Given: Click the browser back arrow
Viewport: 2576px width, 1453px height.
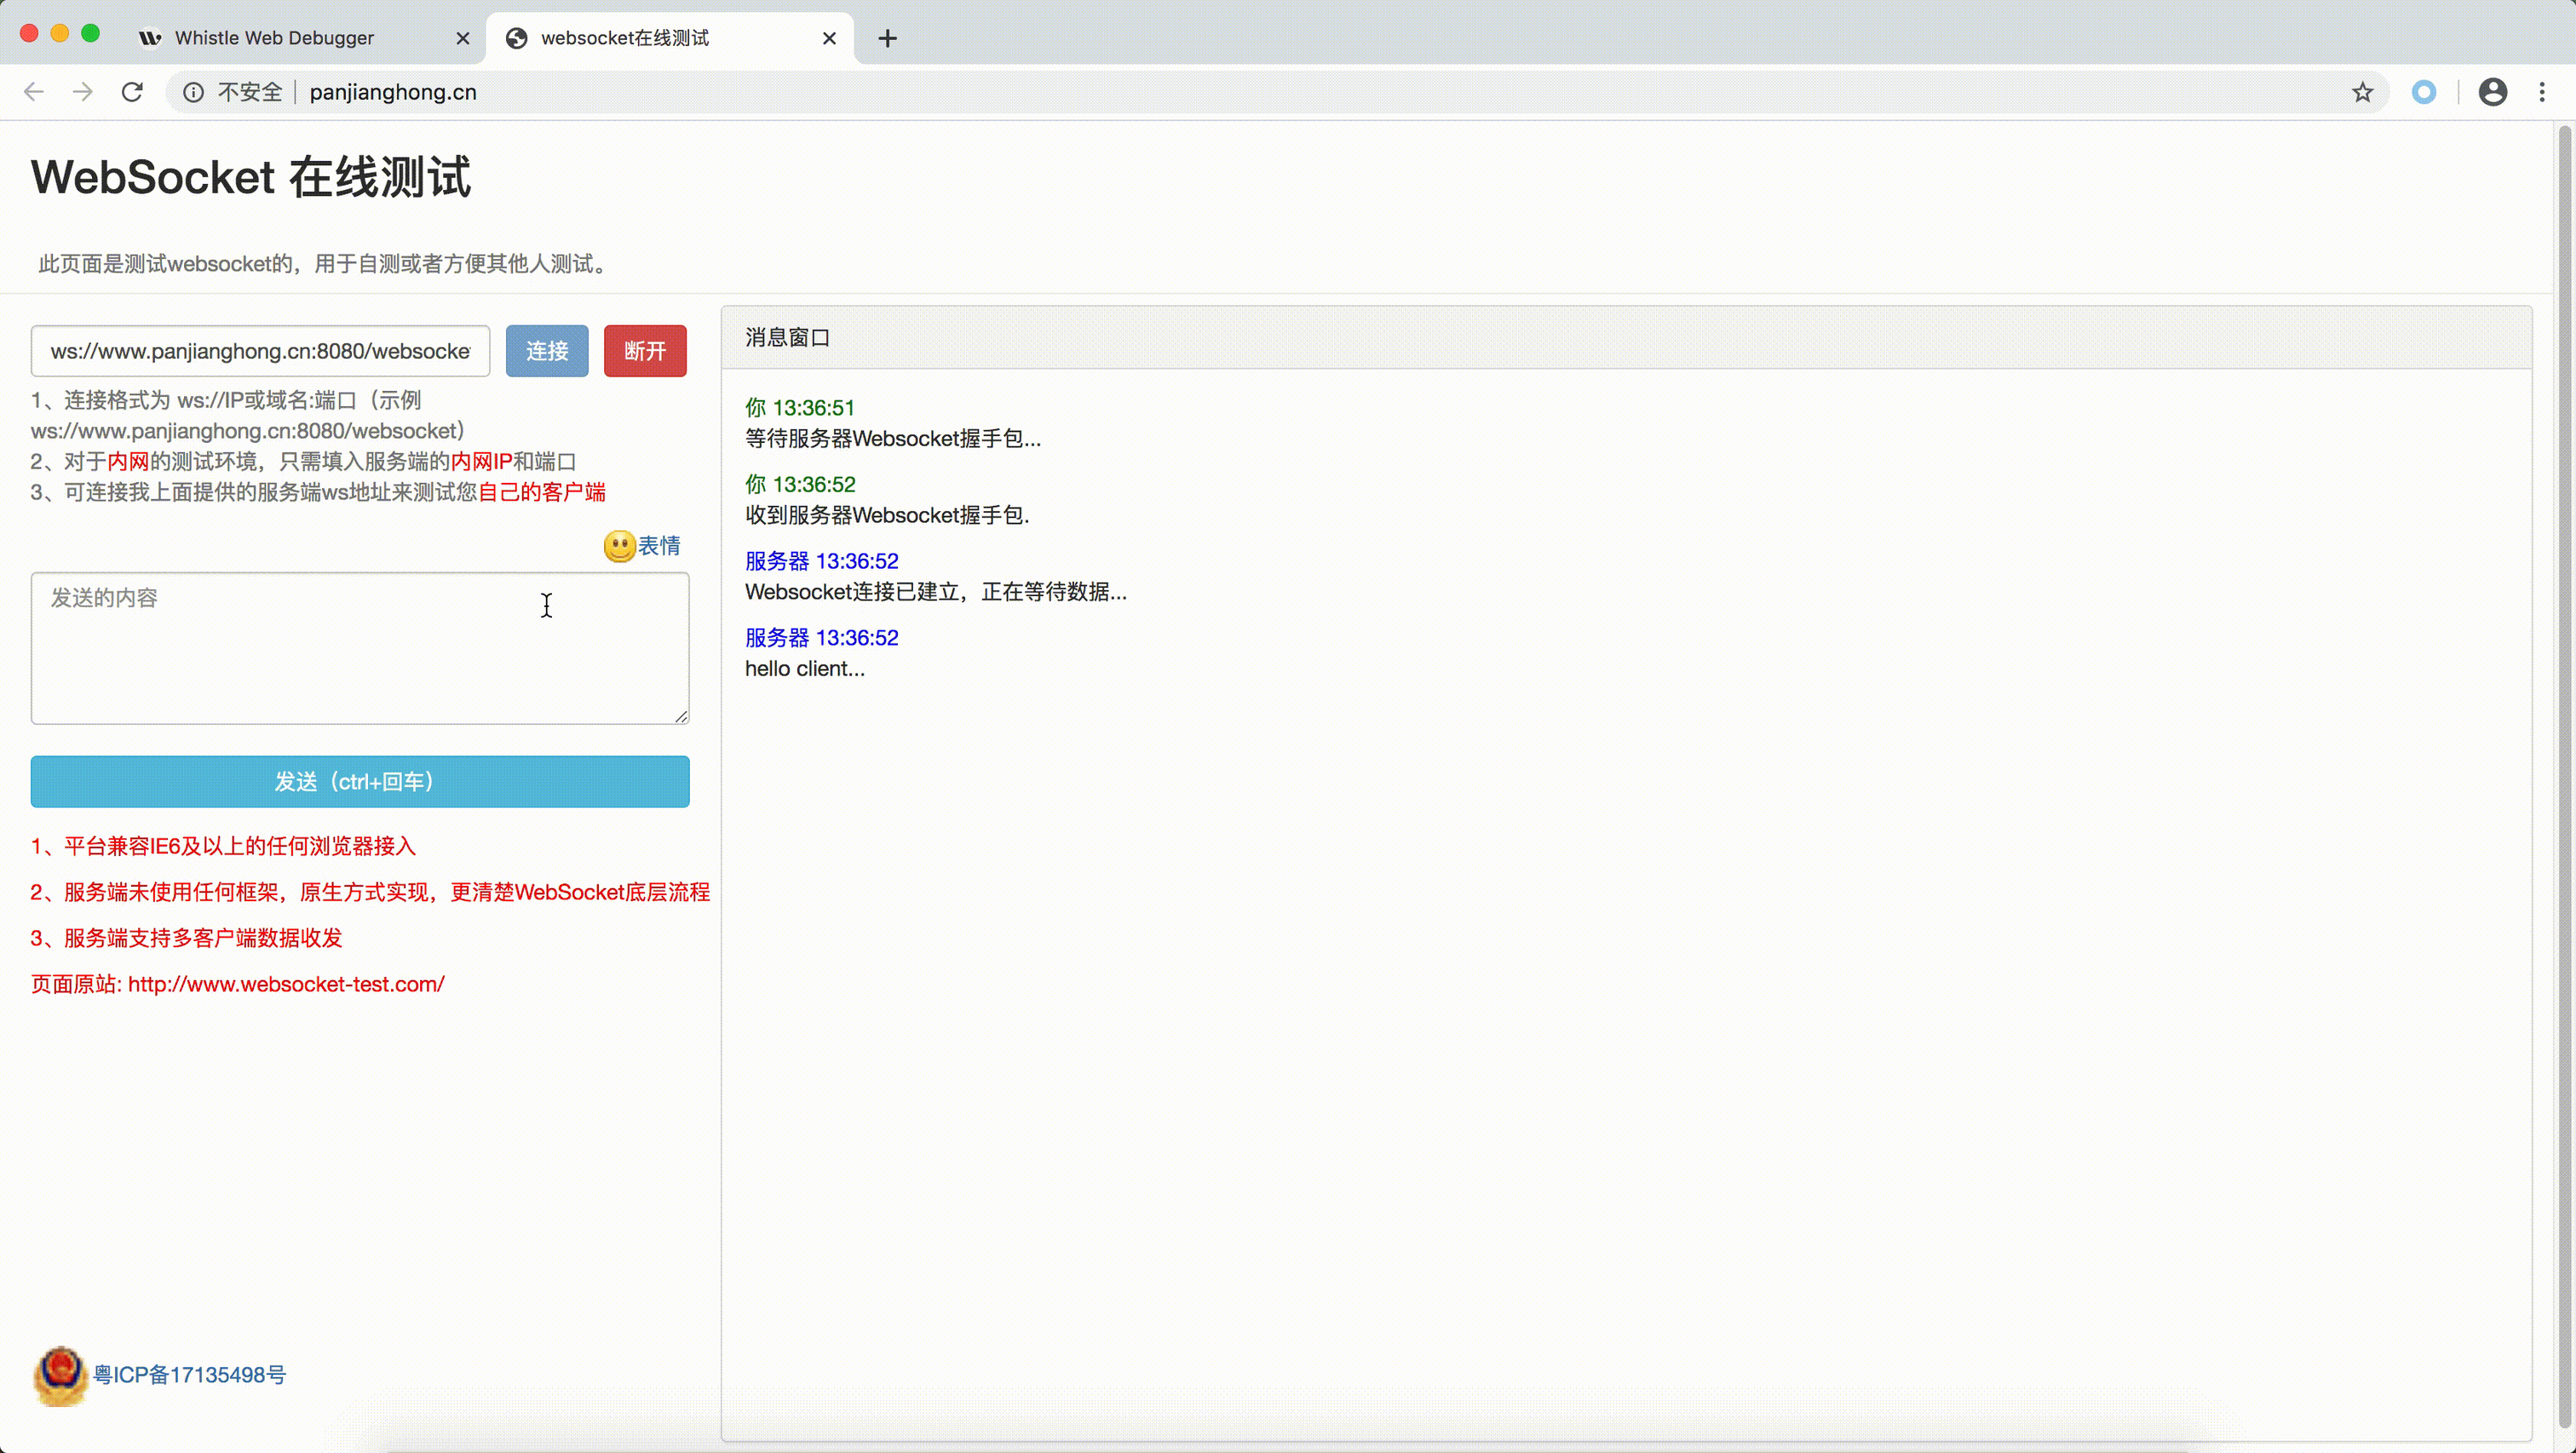Looking at the screenshot, I should [33, 92].
